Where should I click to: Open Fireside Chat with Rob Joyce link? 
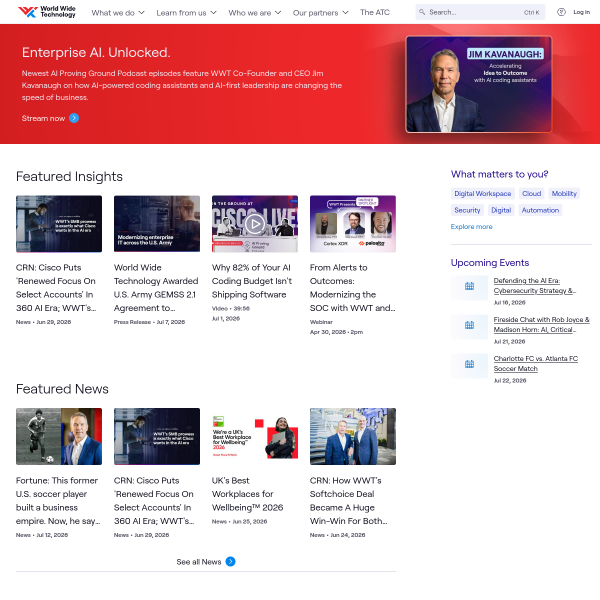(541, 324)
